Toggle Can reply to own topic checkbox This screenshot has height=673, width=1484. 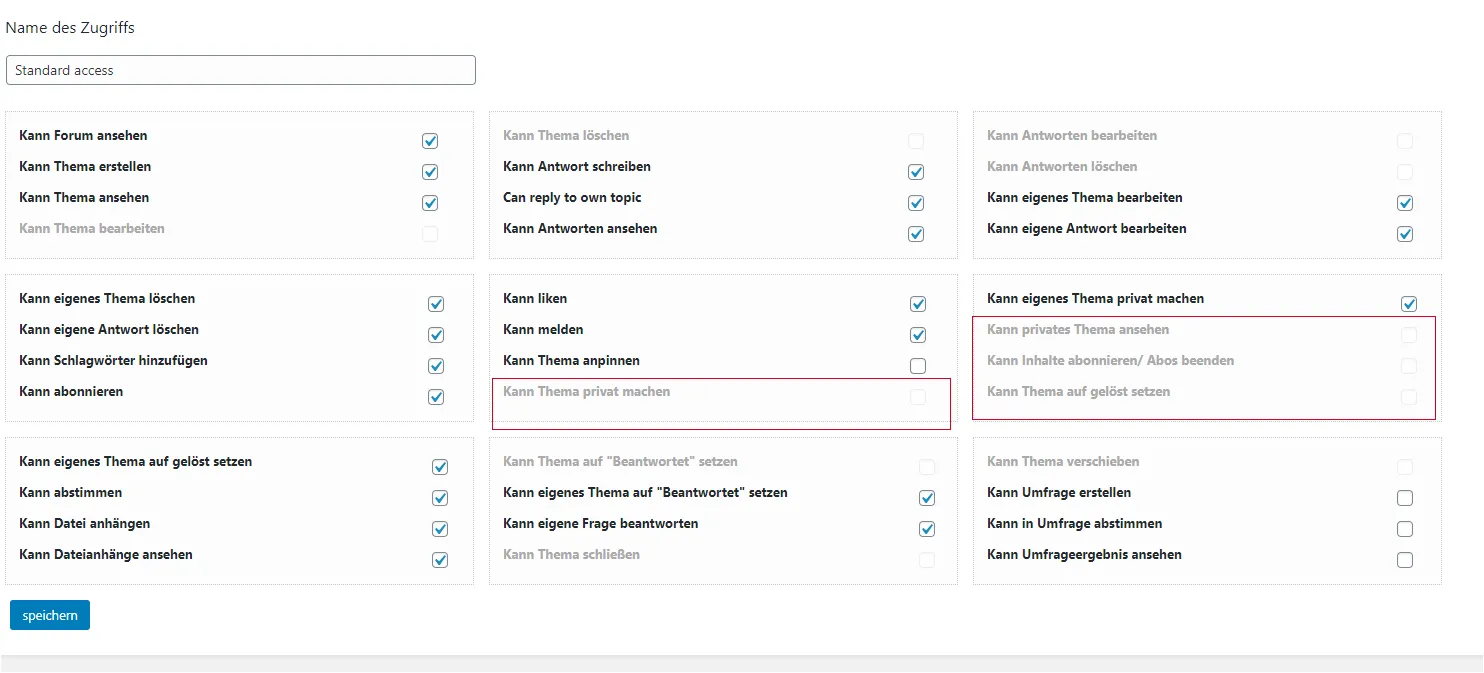click(916, 203)
